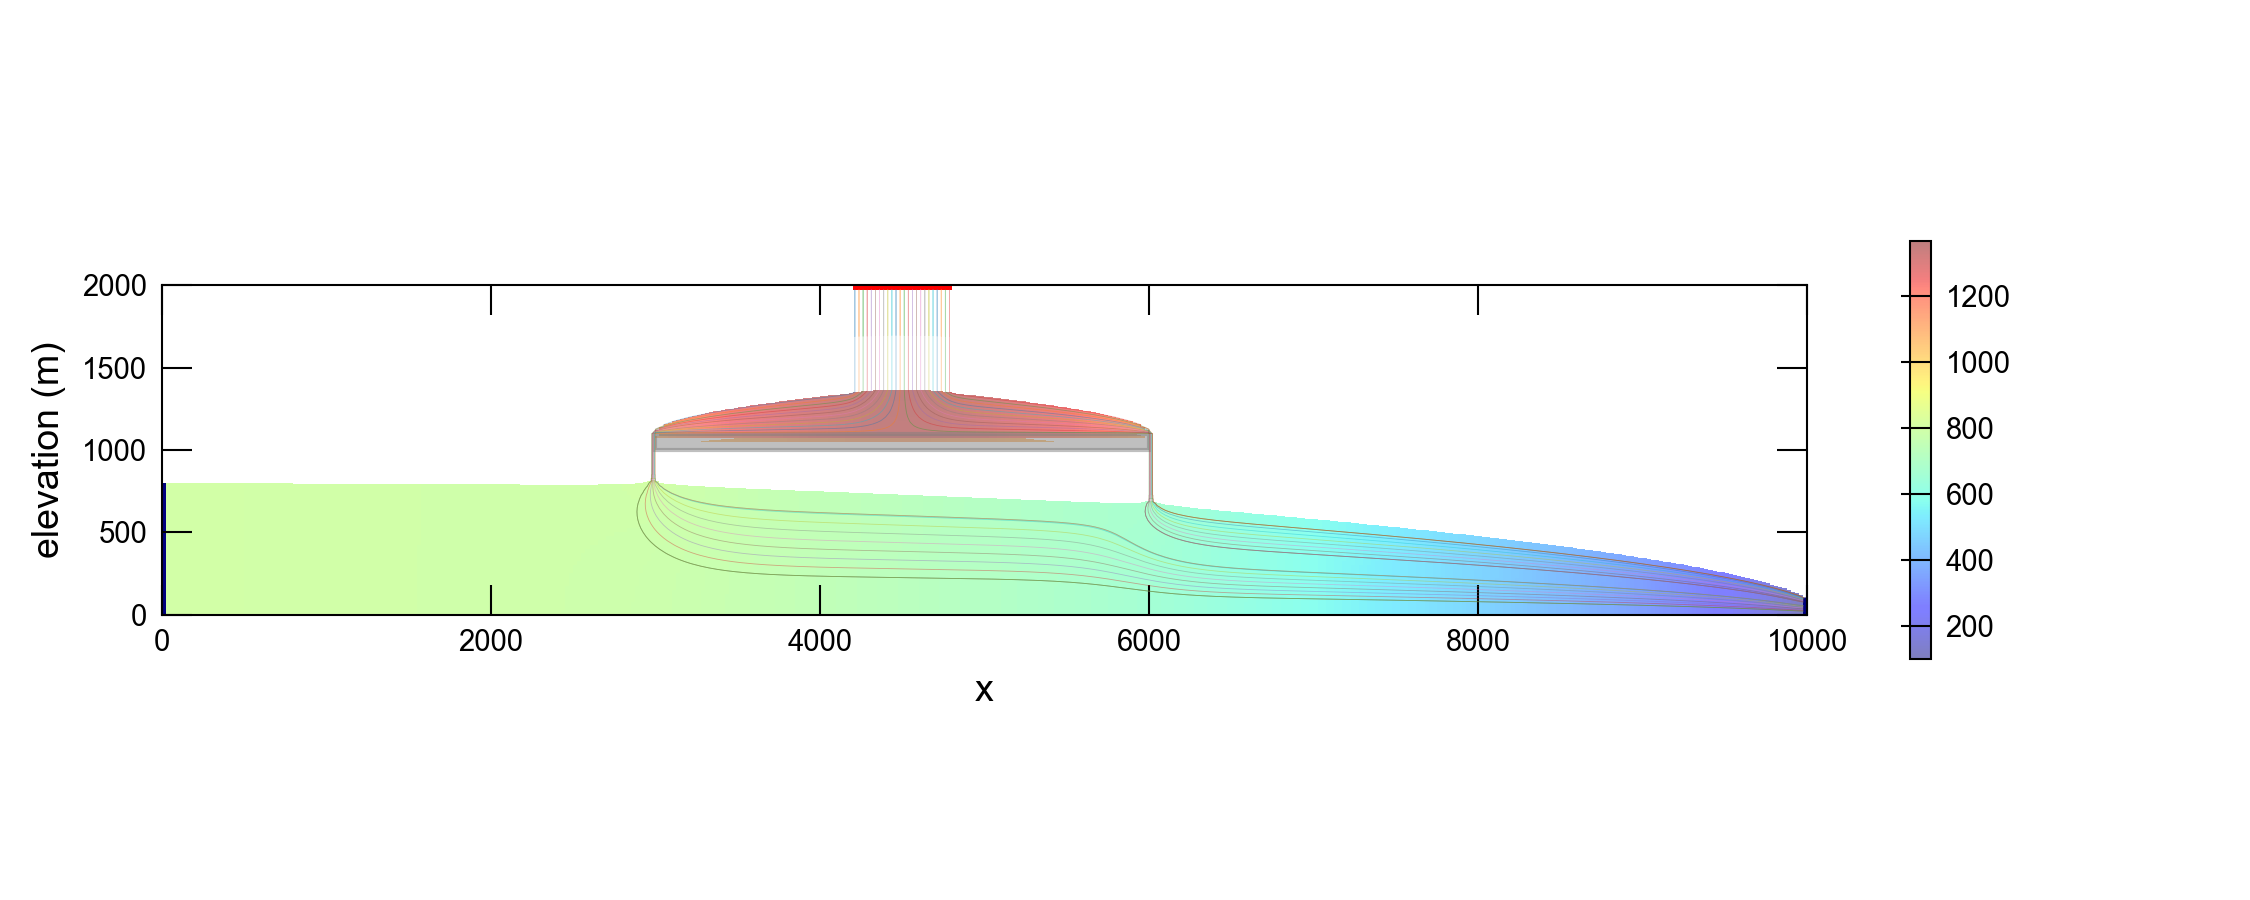Click the 'elevation (m)' y-axis label
Screen dimensions: 2250x900
pyautogui.click(x=47, y=450)
